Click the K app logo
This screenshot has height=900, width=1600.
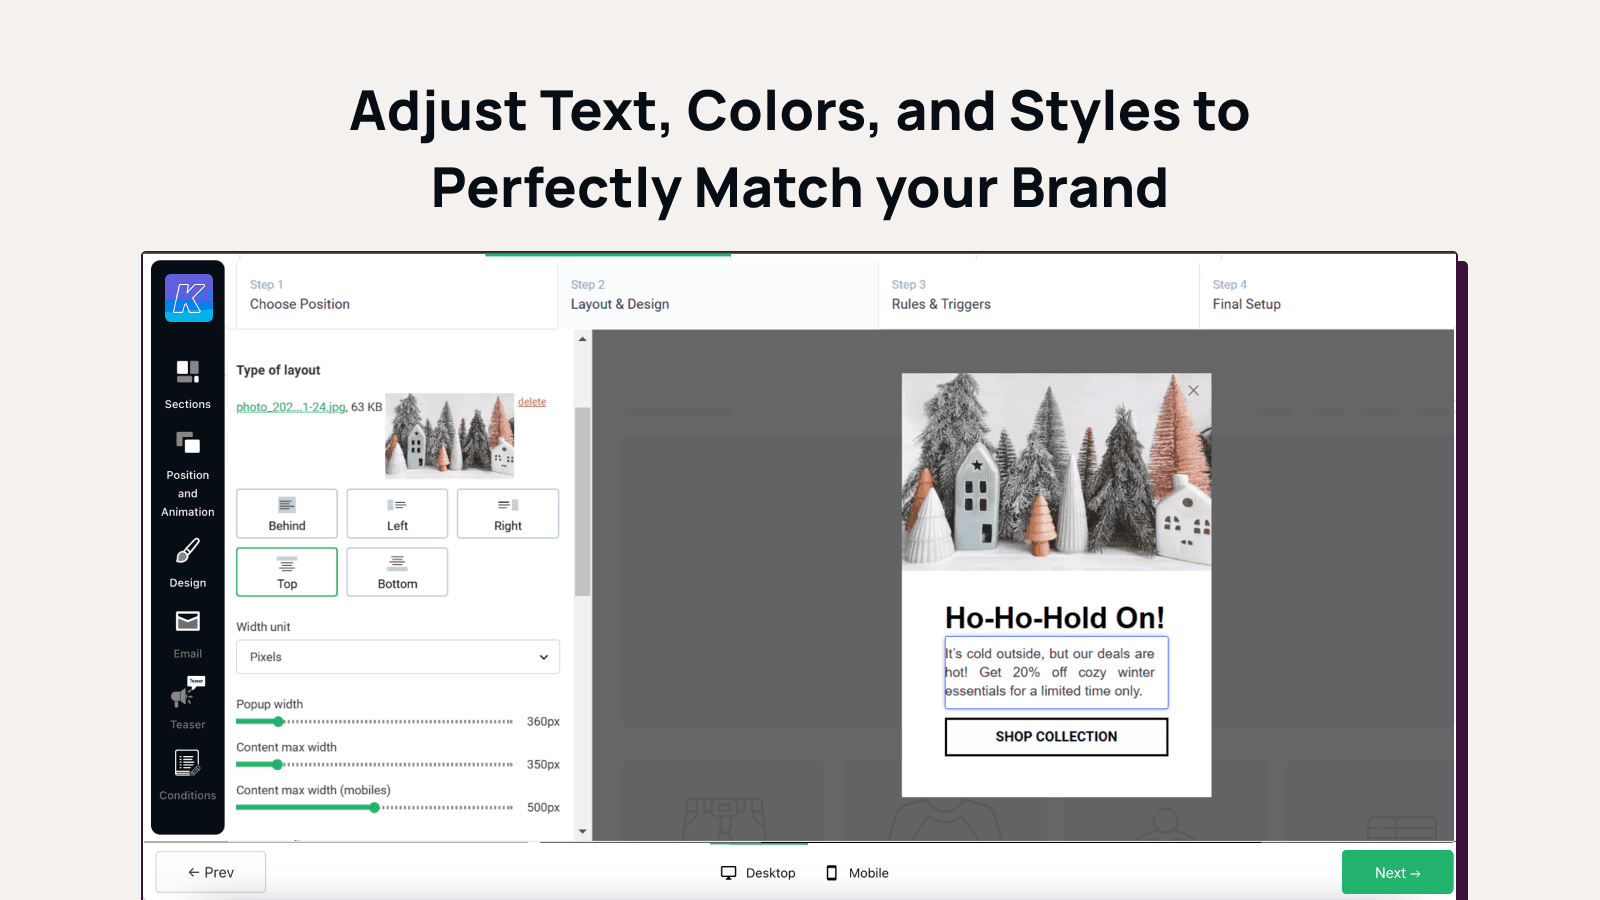(x=189, y=298)
